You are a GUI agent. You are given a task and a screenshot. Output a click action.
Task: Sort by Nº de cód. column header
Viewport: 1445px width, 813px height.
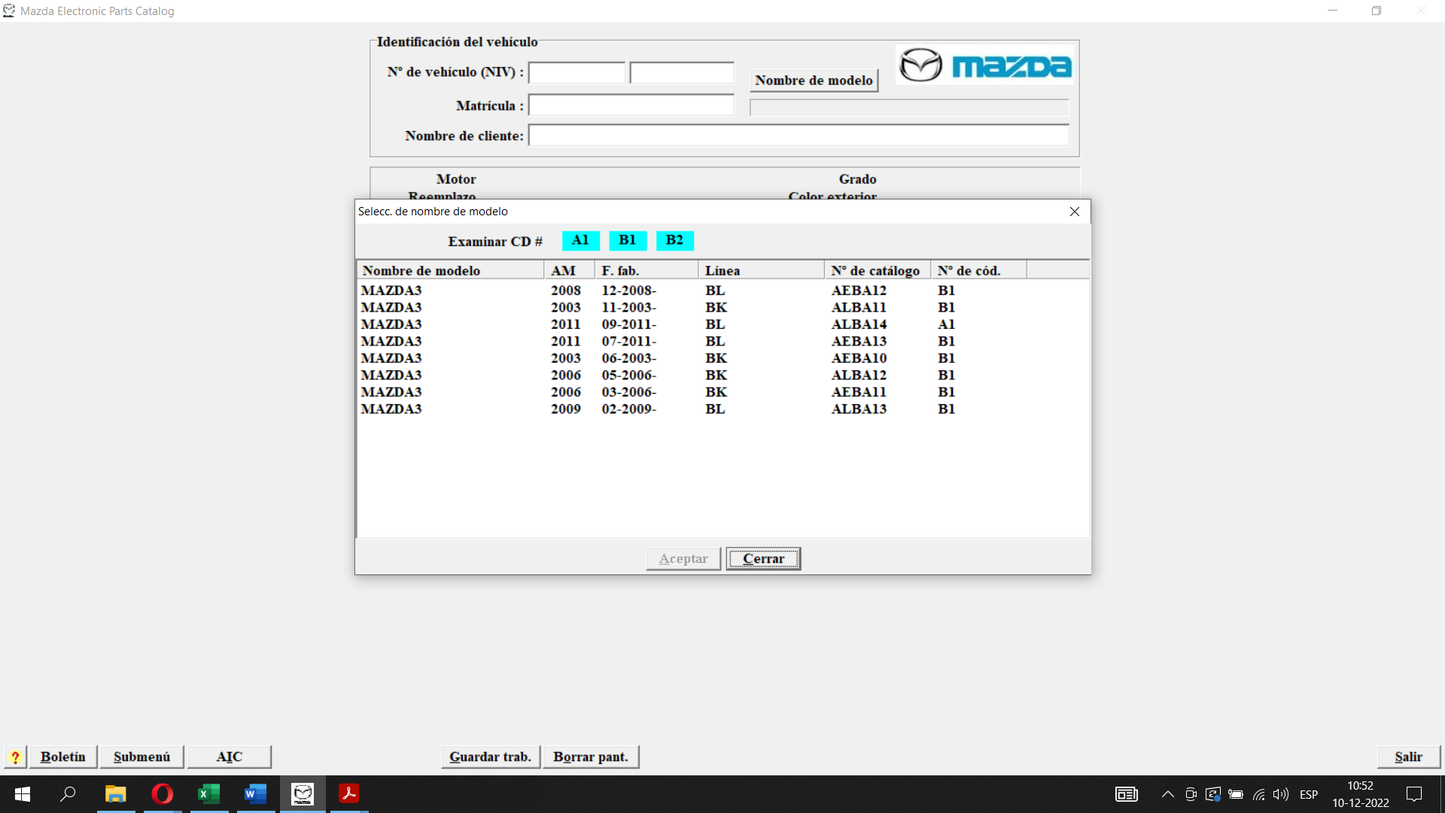pyautogui.click(x=978, y=270)
